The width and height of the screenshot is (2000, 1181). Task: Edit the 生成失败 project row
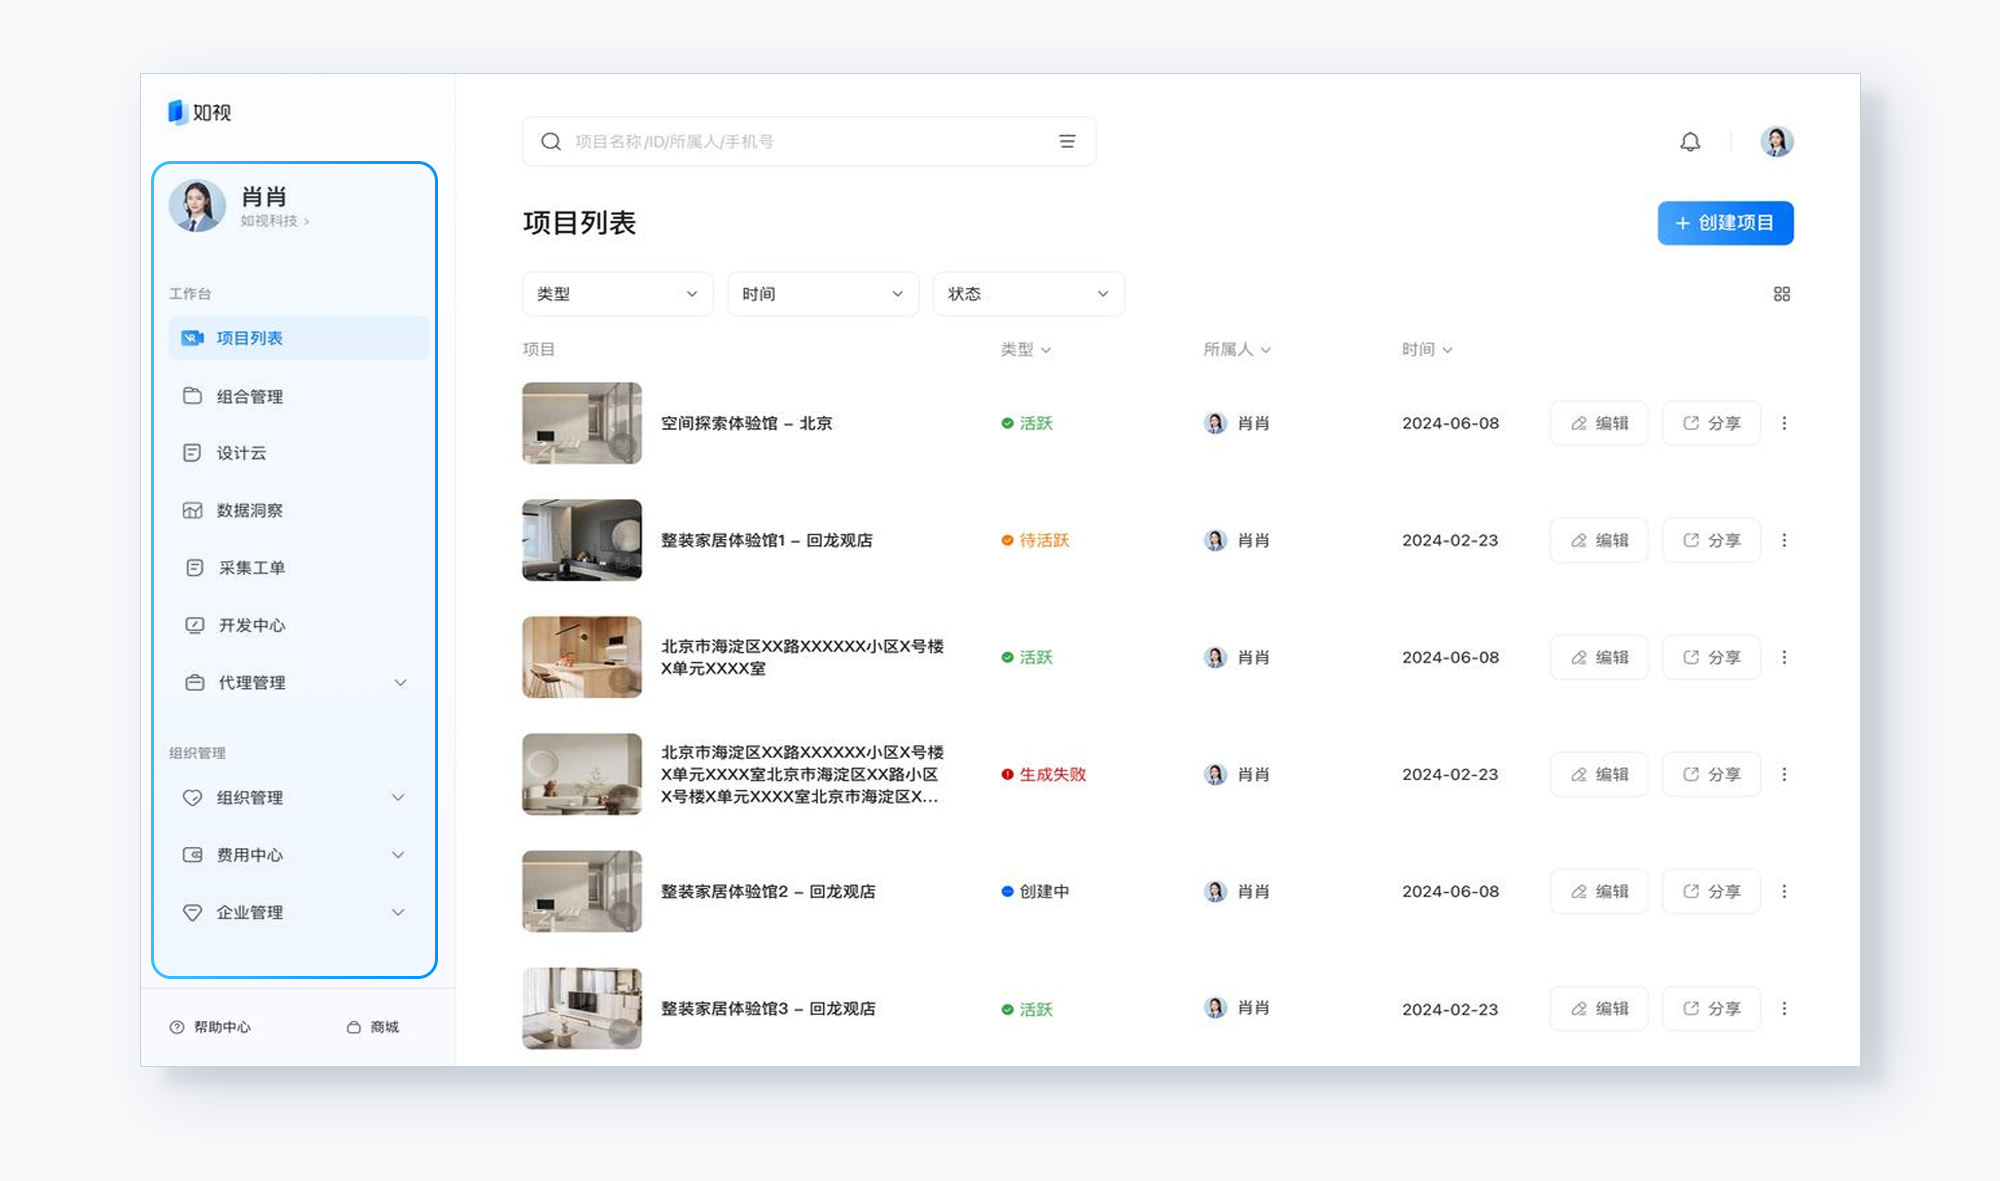pyautogui.click(x=1599, y=774)
